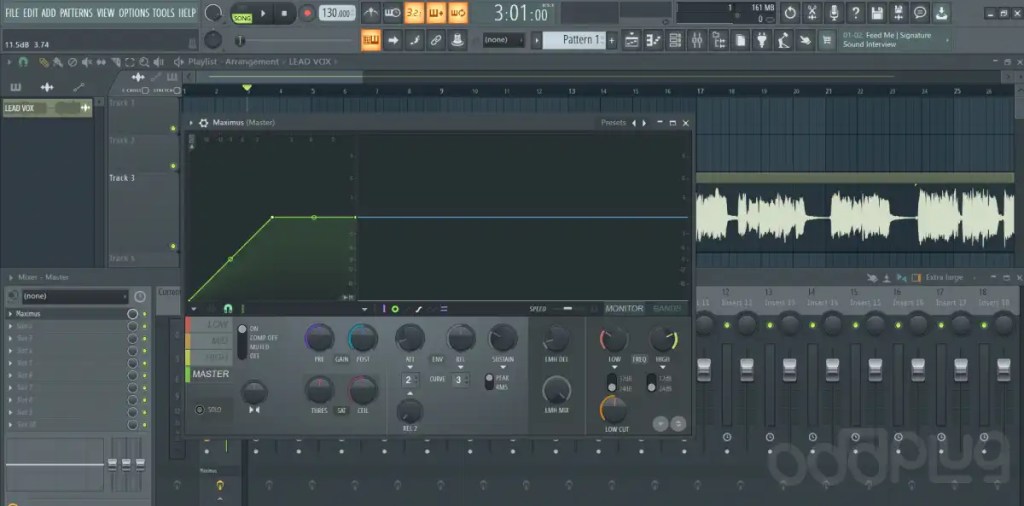Open the audio editor scissors icon
1024x506 pixels.
coord(812,12)
